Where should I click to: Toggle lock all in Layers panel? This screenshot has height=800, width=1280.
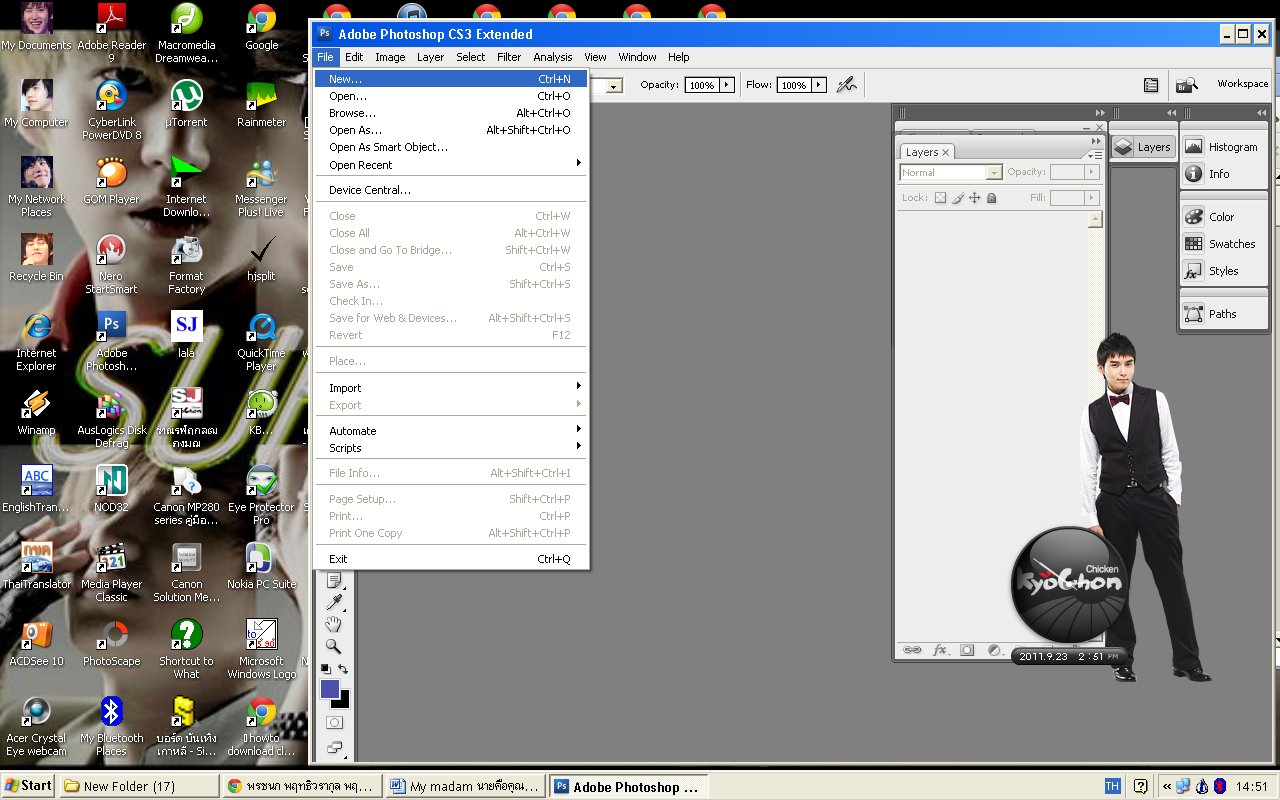pos(991,198)
